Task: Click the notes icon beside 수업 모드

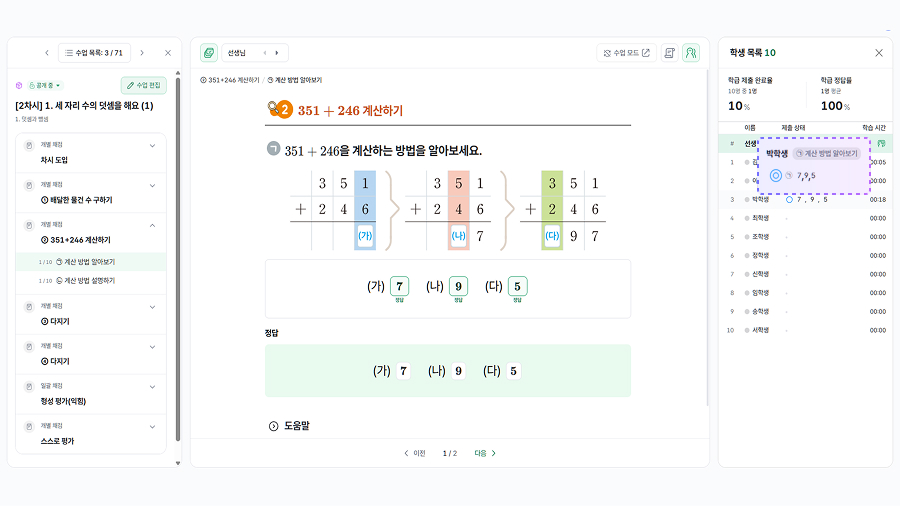Action: pyautogui.click(x=669, y=53)
